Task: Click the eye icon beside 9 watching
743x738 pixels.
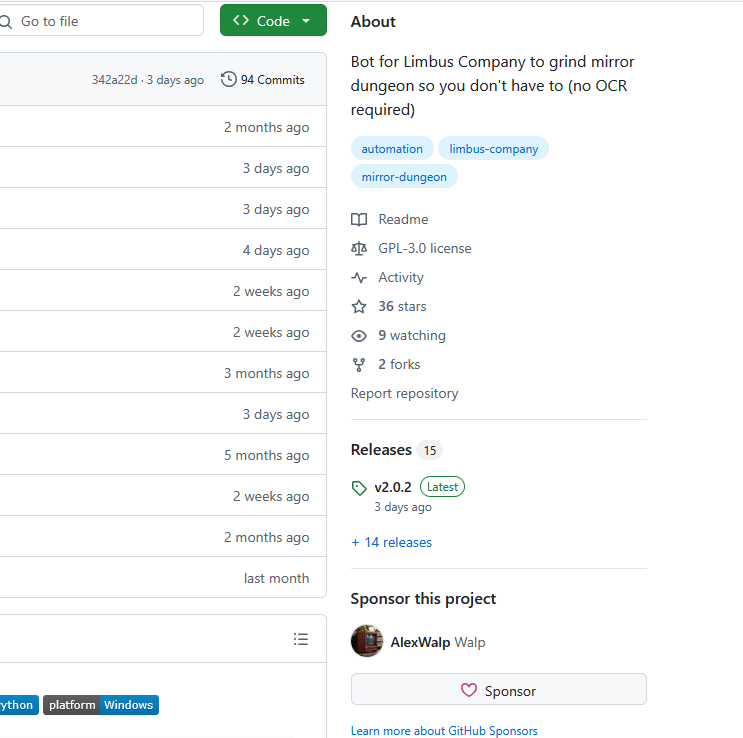Action: [x=359, y=336]
